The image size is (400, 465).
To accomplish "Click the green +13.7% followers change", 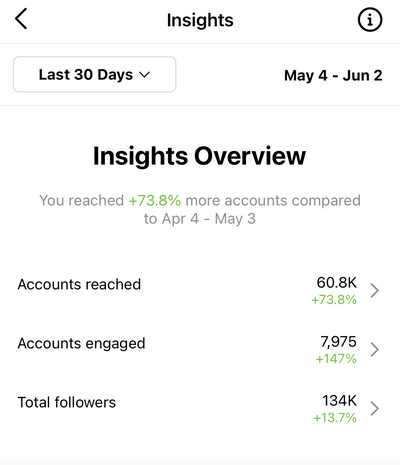I will point(335,418).
